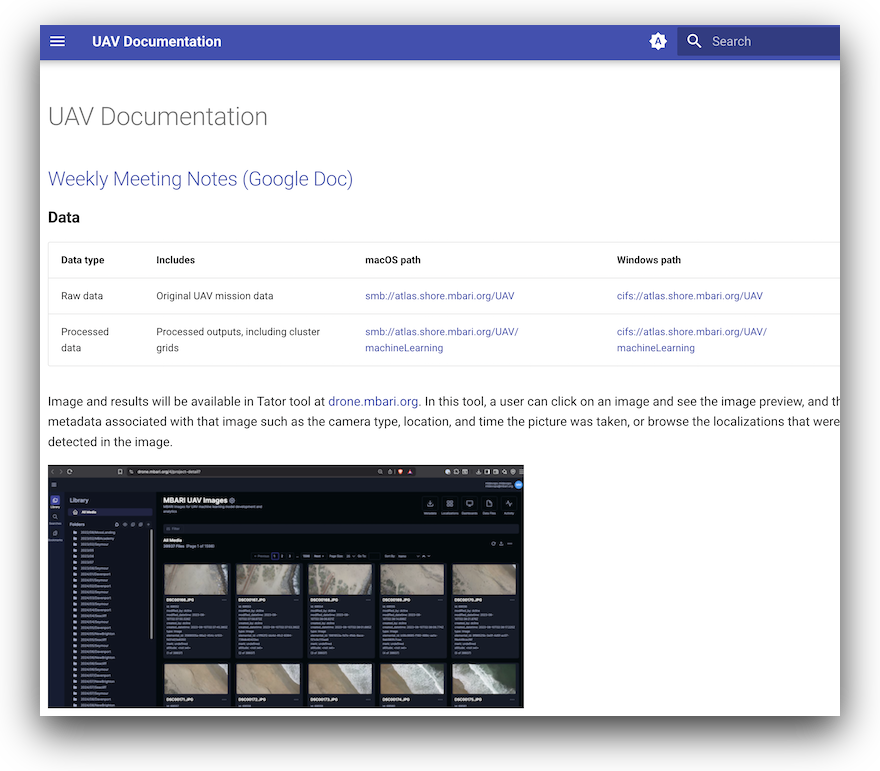880x771 pixels.
Task: Click the magnifying glass search icon
Action: (694, 41)
